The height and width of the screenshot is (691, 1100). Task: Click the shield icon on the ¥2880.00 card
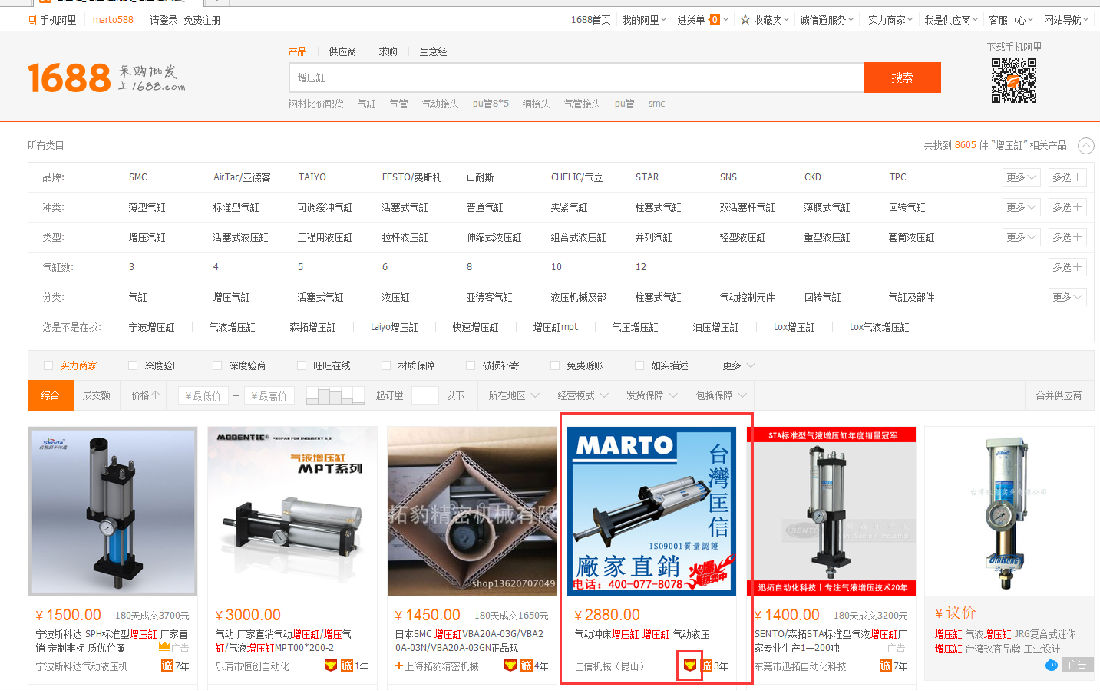(690, 665)
